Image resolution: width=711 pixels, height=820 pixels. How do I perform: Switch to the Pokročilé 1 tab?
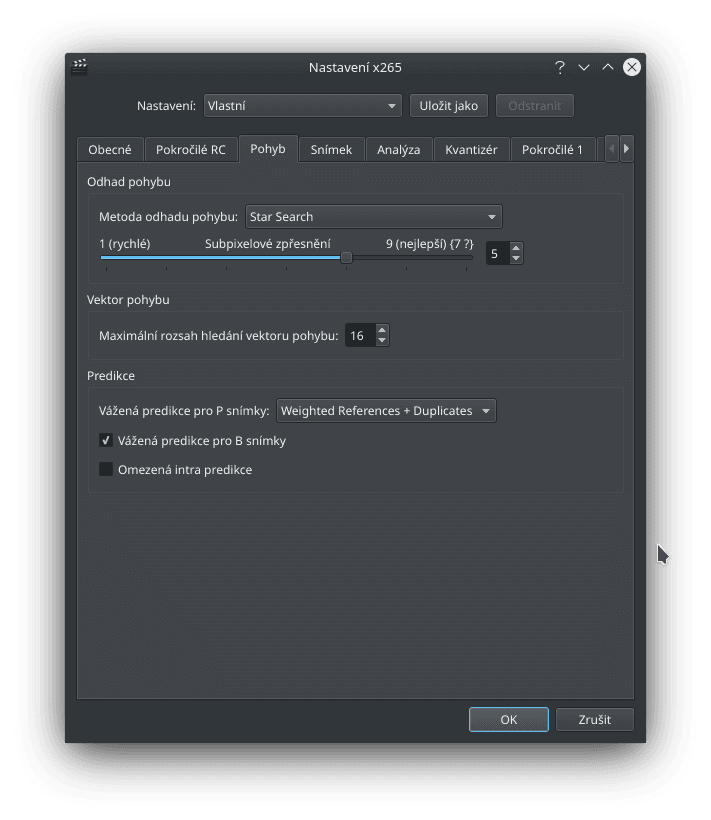coord(553,150)
